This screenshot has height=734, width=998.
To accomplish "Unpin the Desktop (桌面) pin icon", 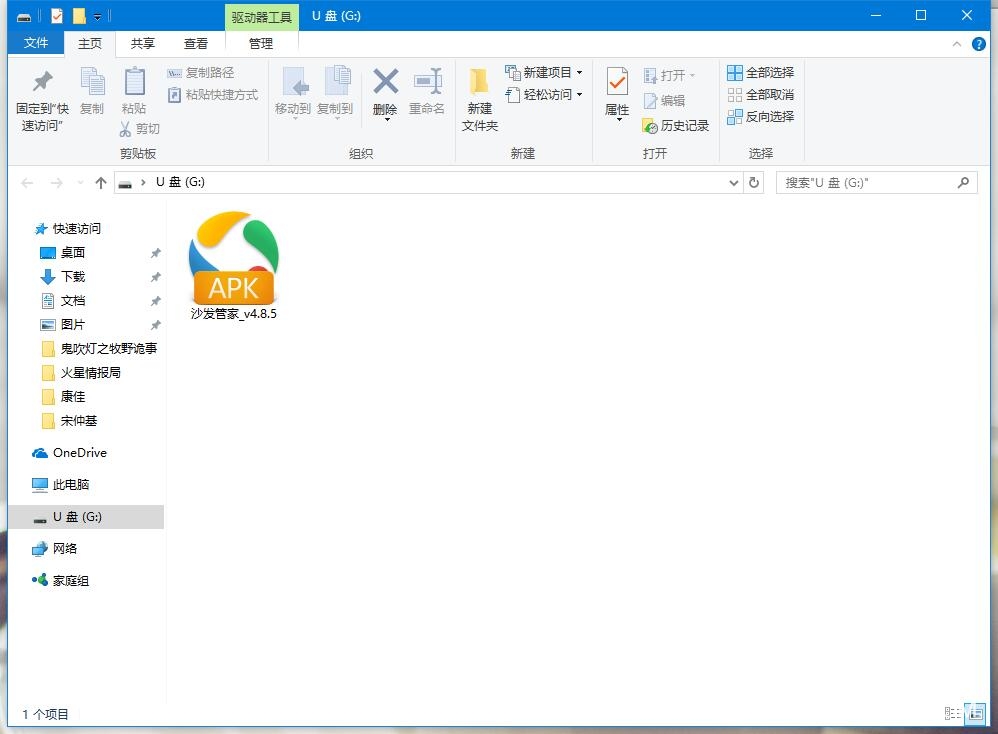I will (x=155, y=253).
